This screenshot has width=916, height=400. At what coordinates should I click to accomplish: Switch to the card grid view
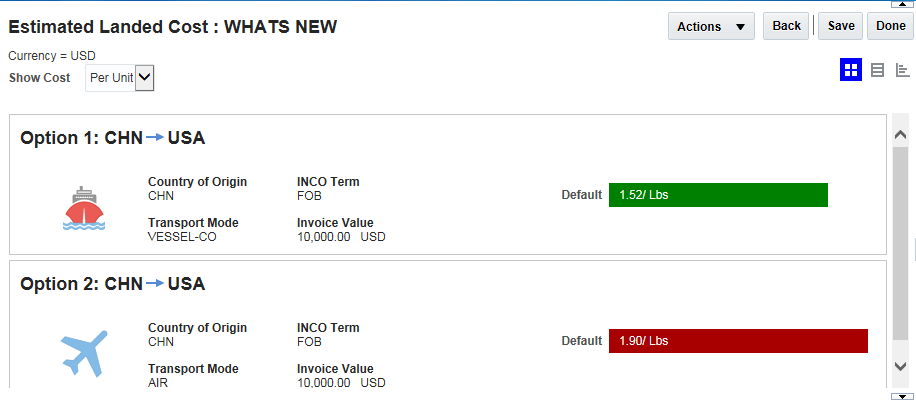point(851,70)
